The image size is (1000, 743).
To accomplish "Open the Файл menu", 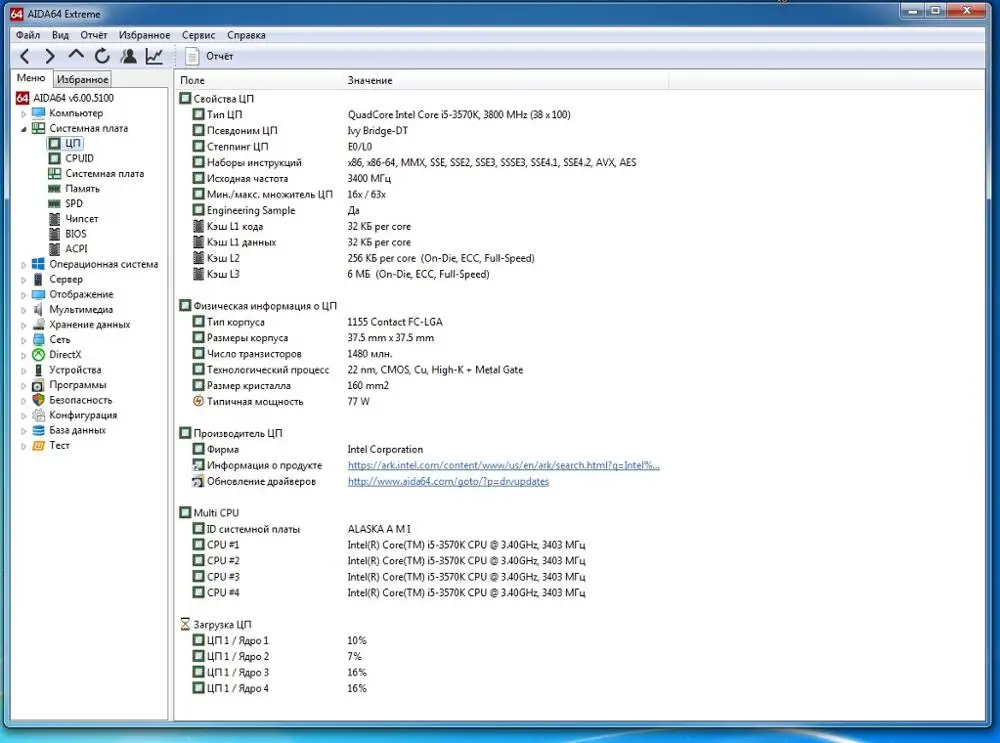I will pos(28,35).
